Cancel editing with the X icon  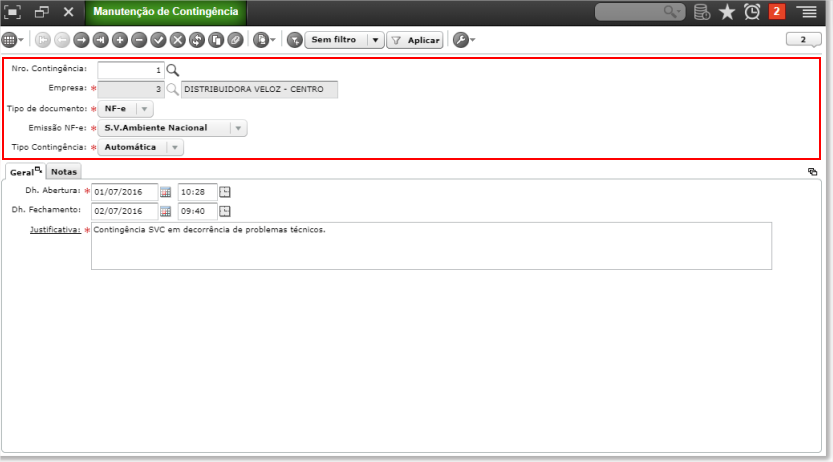coord(177,40)
